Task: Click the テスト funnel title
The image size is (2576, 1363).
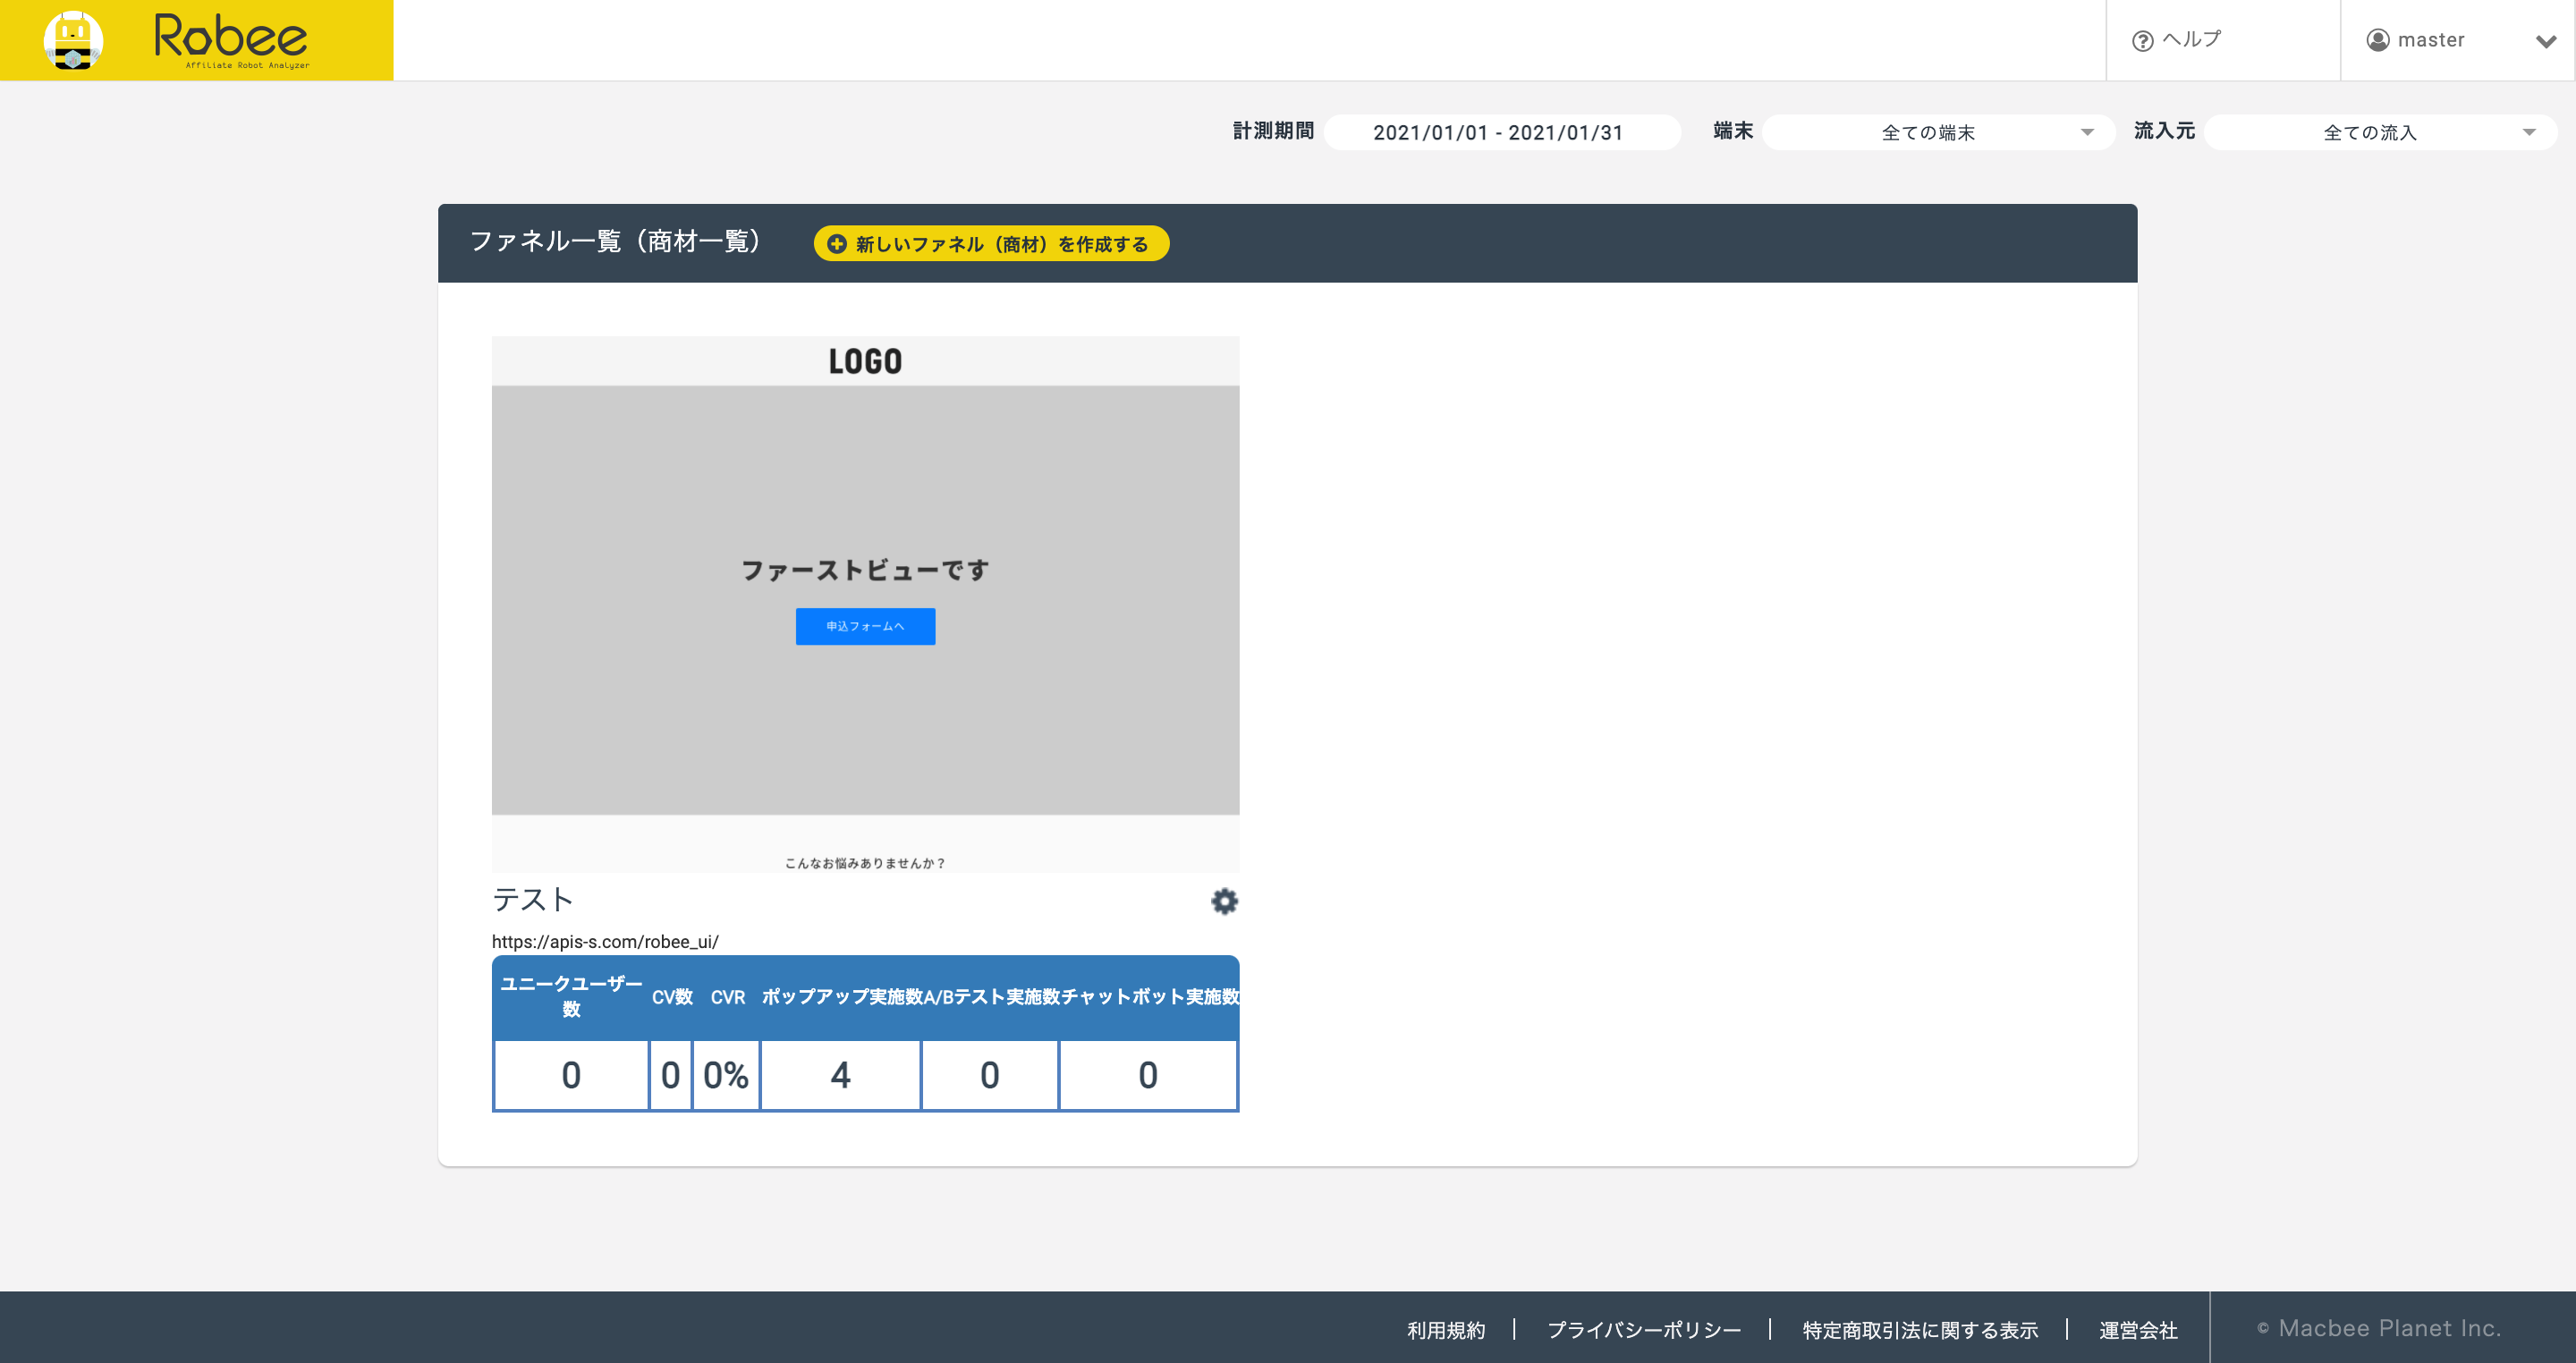Action: tap(533, 900)
